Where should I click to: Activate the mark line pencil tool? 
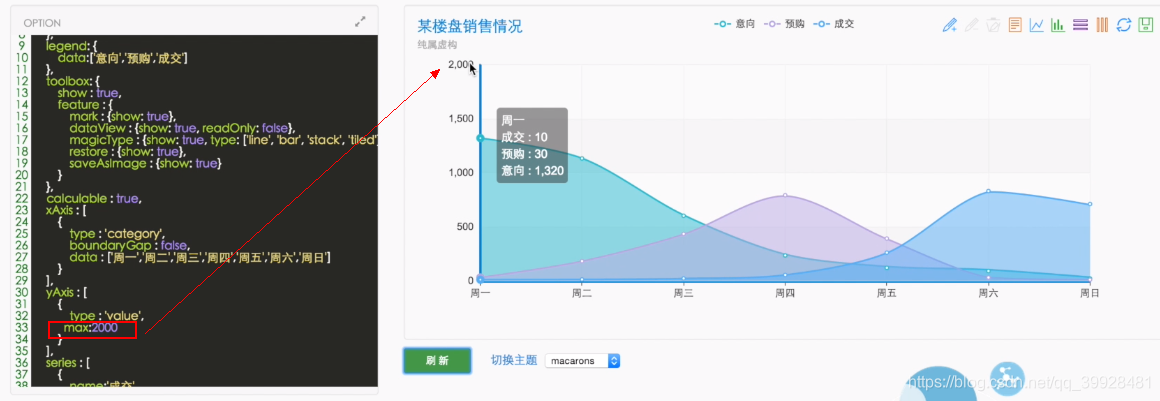point(950,25)
